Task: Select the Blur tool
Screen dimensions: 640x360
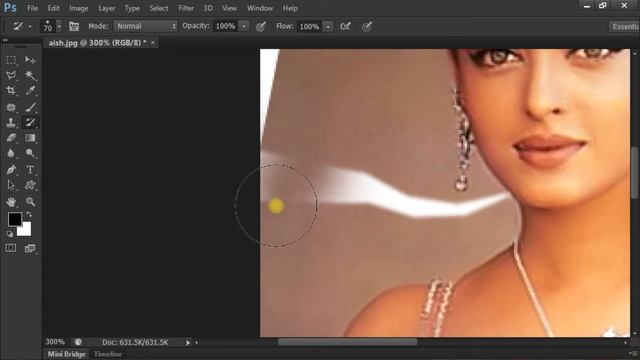Action: click(11, 153)
